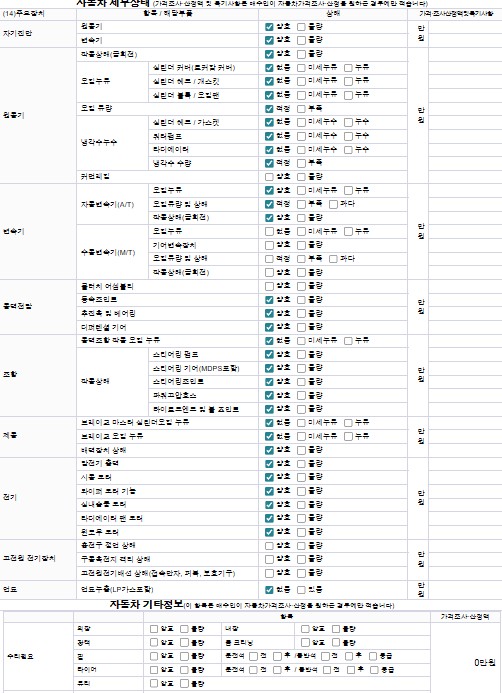Uncheck 양호 for 스티어링 기어(MDPS포함)

point(269,368)
